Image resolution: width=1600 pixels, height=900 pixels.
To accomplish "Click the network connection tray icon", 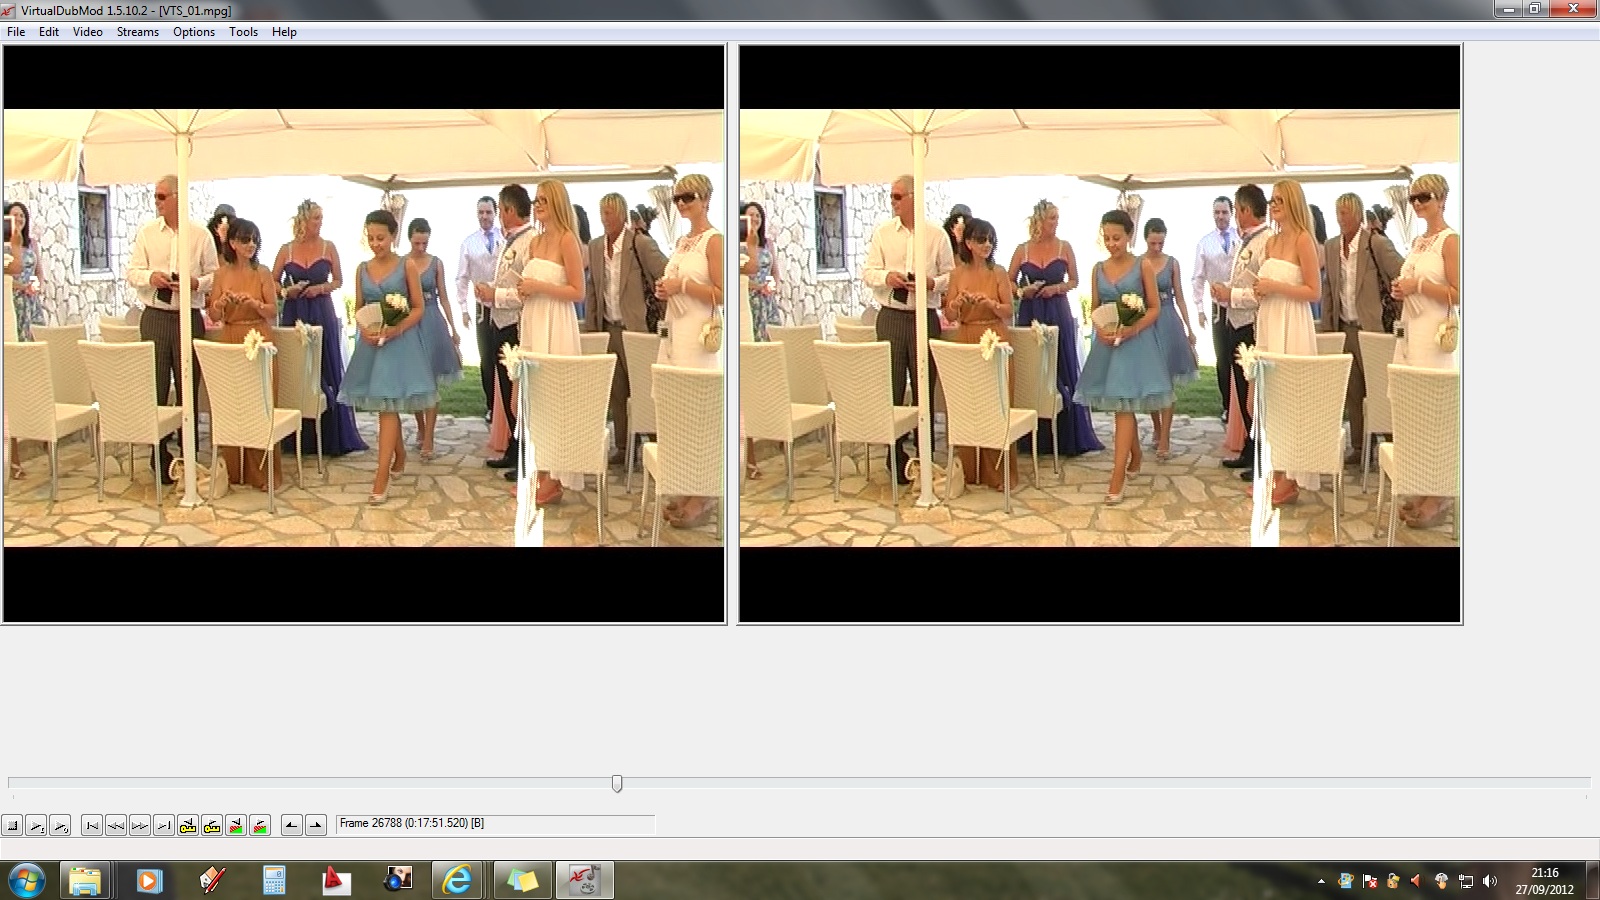I will pos(1465,881).
